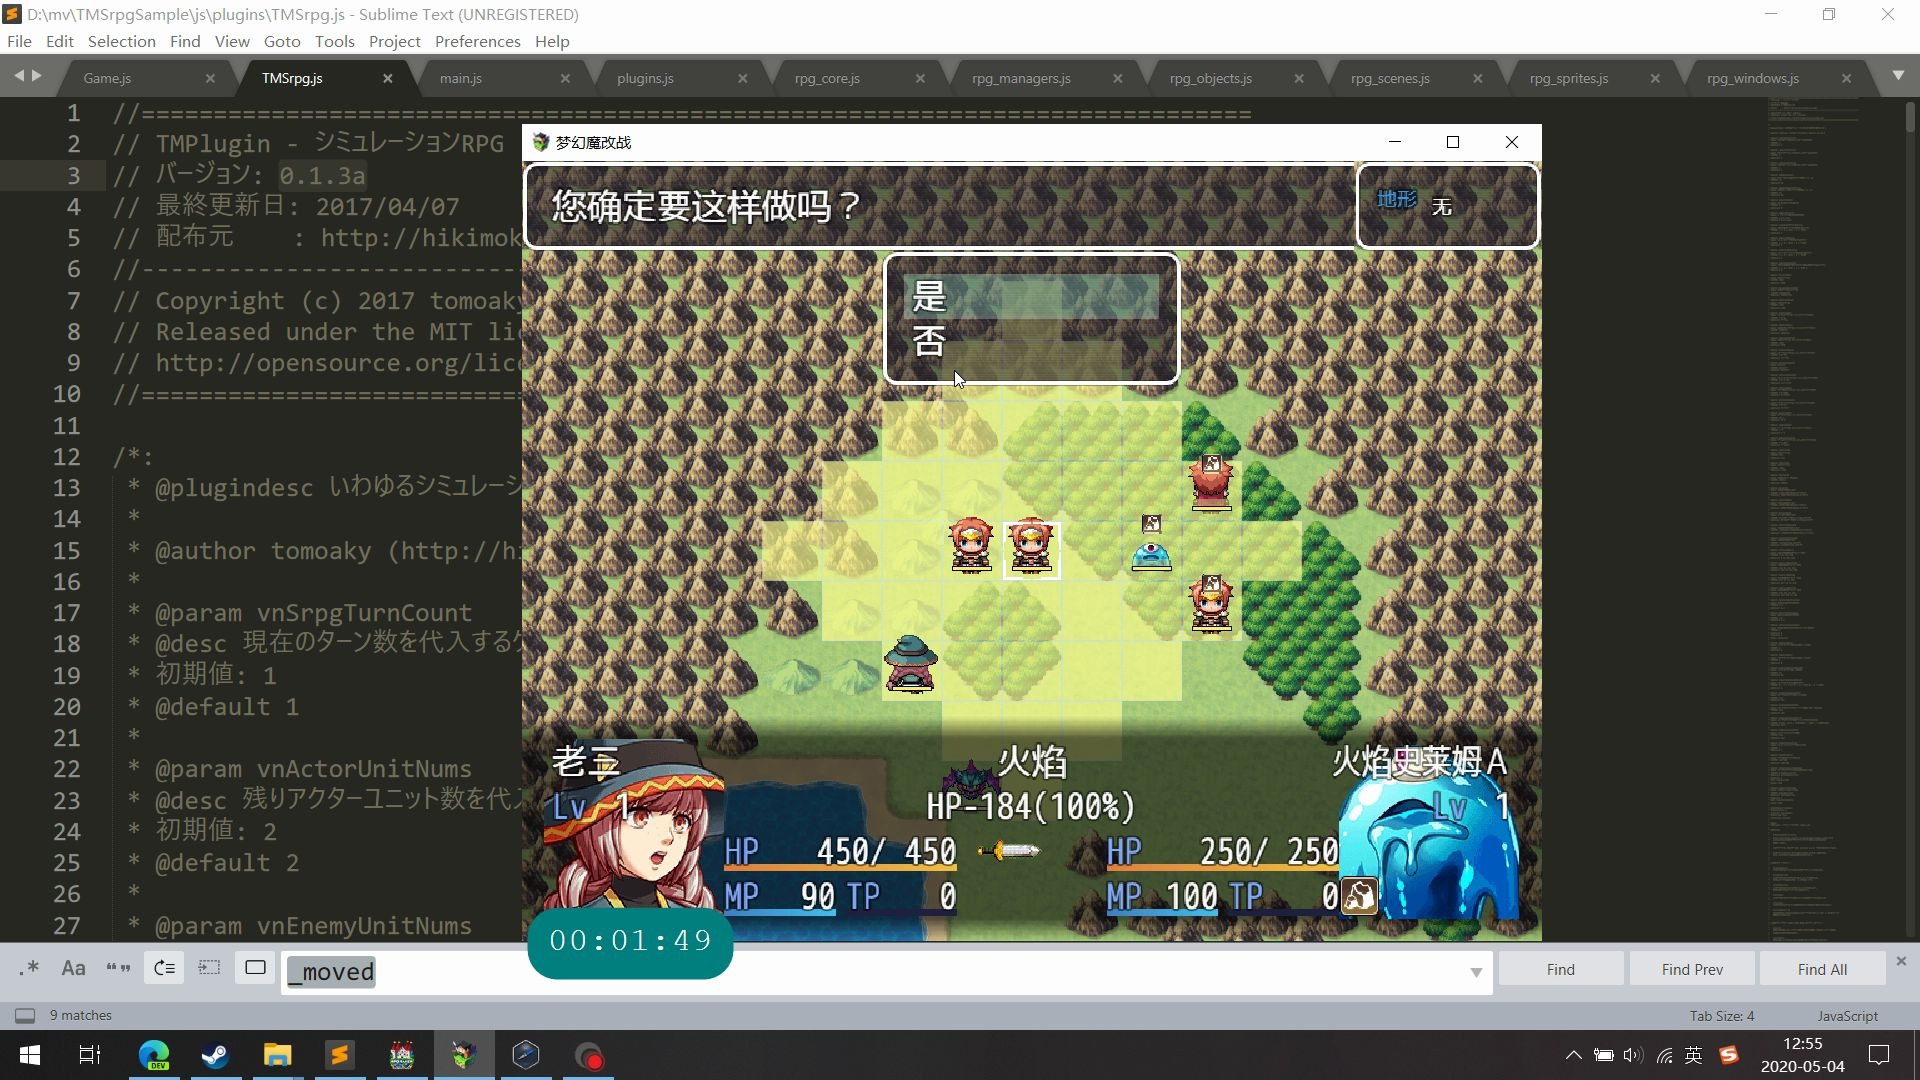Image resolution: width=1920 pixels, height=1080 pixels.
Task: Click the Sublime Text system tray icon
Action: coord(1730,1054)
